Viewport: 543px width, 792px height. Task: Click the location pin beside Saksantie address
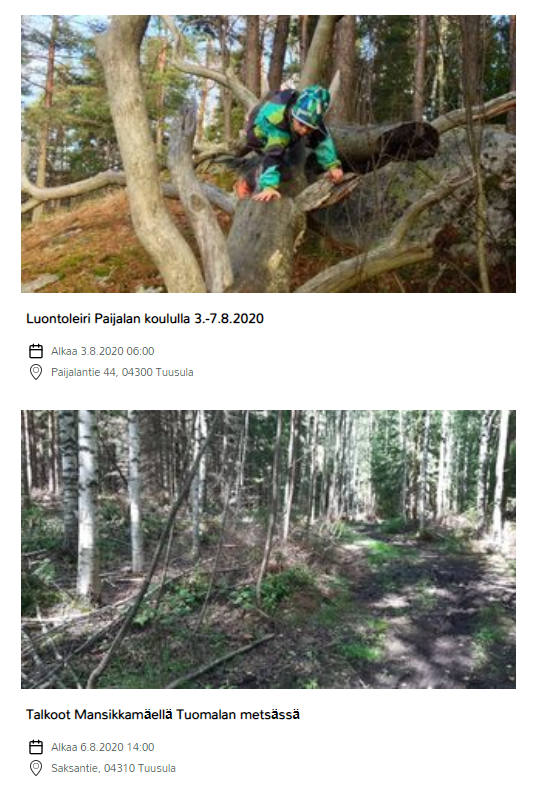[x=36, y=768]
